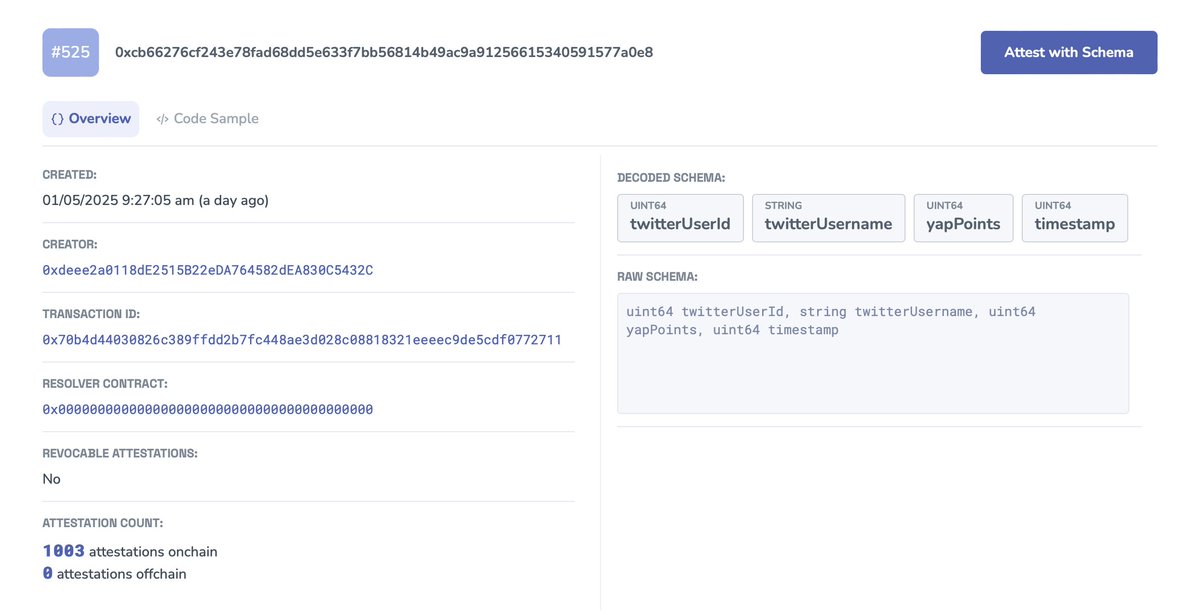Open the Overview tab

pos(91,118)
